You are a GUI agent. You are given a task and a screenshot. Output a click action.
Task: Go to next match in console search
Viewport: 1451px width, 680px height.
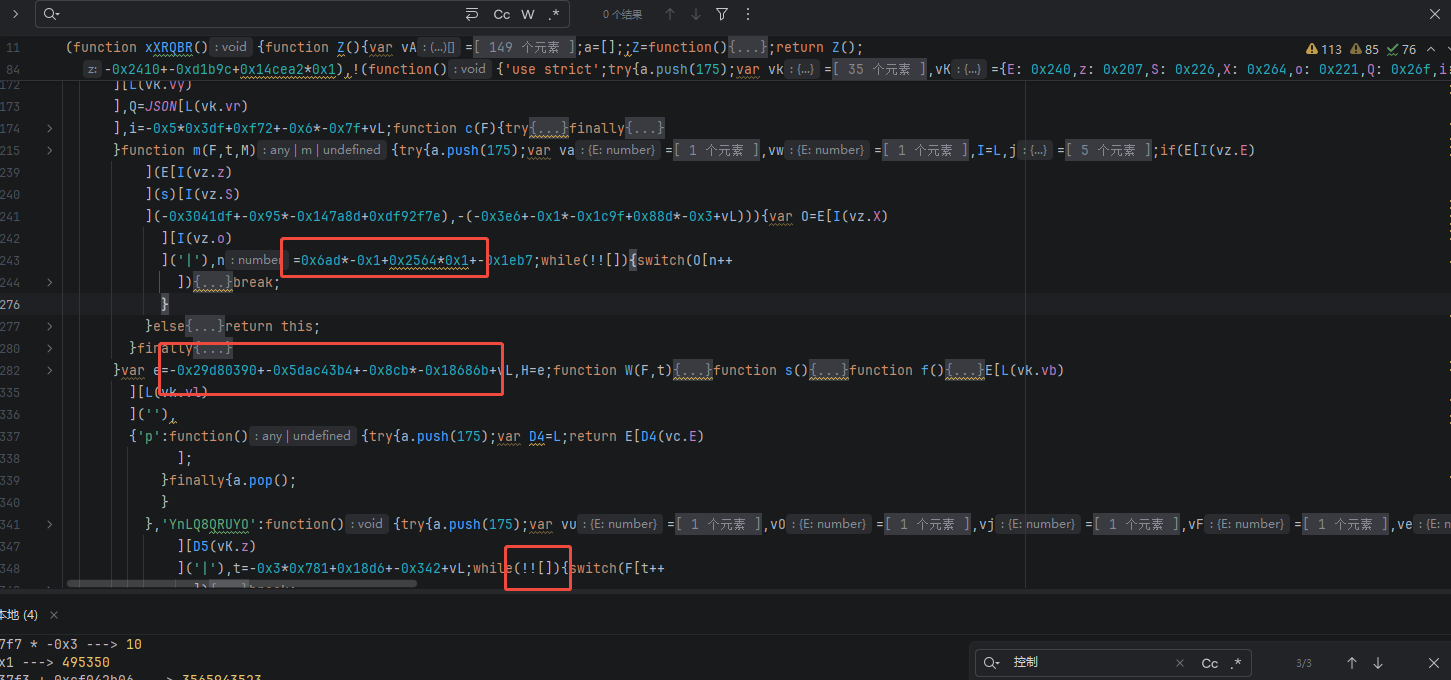pyautogui.click(x=1378, y=663)
